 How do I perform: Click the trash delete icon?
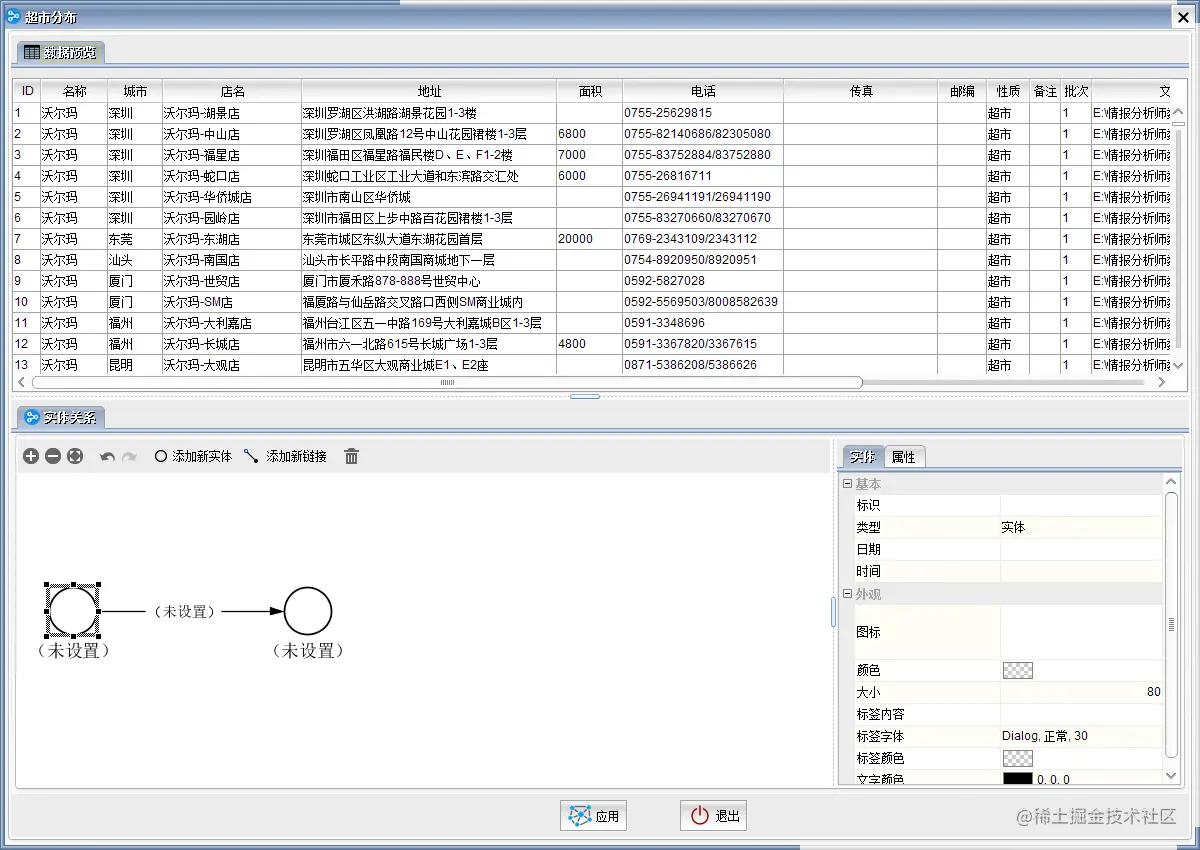pyautogui.click(x=352, y=456)
